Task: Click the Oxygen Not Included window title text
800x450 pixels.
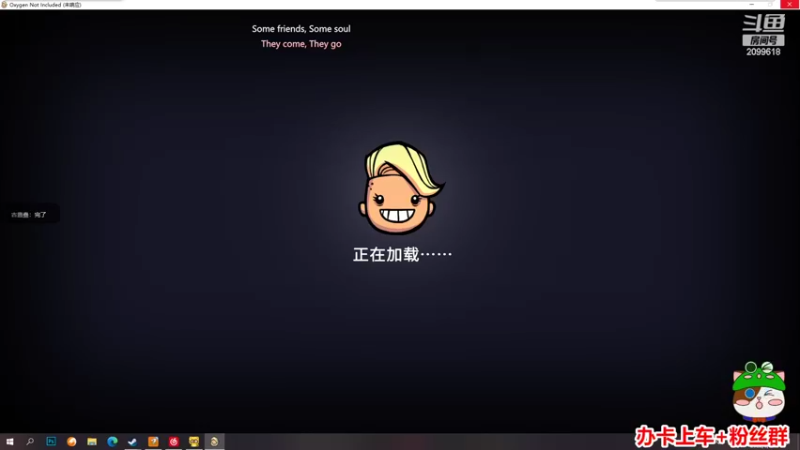Action: 45,5
